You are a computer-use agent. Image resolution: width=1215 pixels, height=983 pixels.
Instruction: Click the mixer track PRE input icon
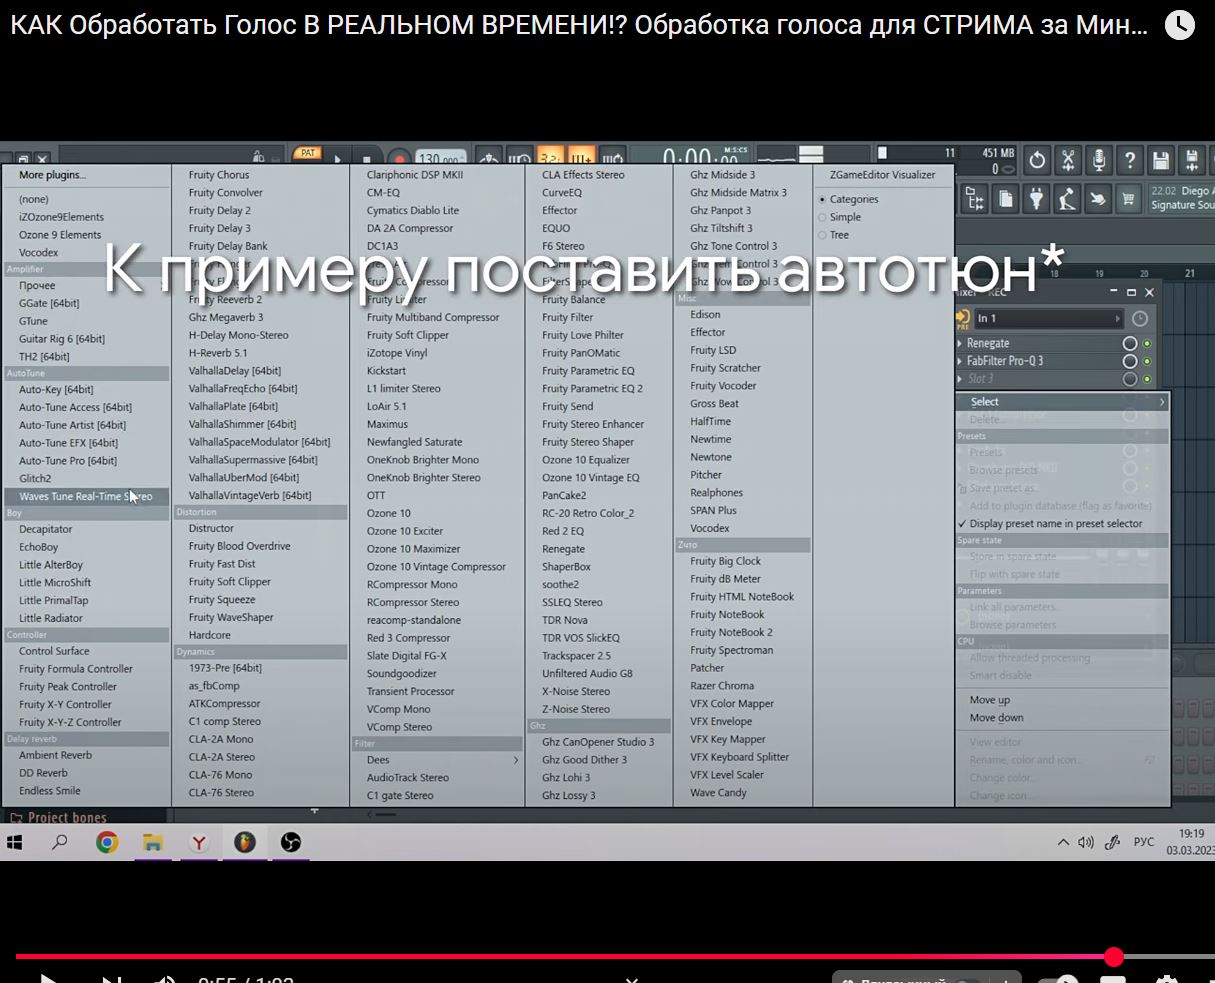click(963, 319)
